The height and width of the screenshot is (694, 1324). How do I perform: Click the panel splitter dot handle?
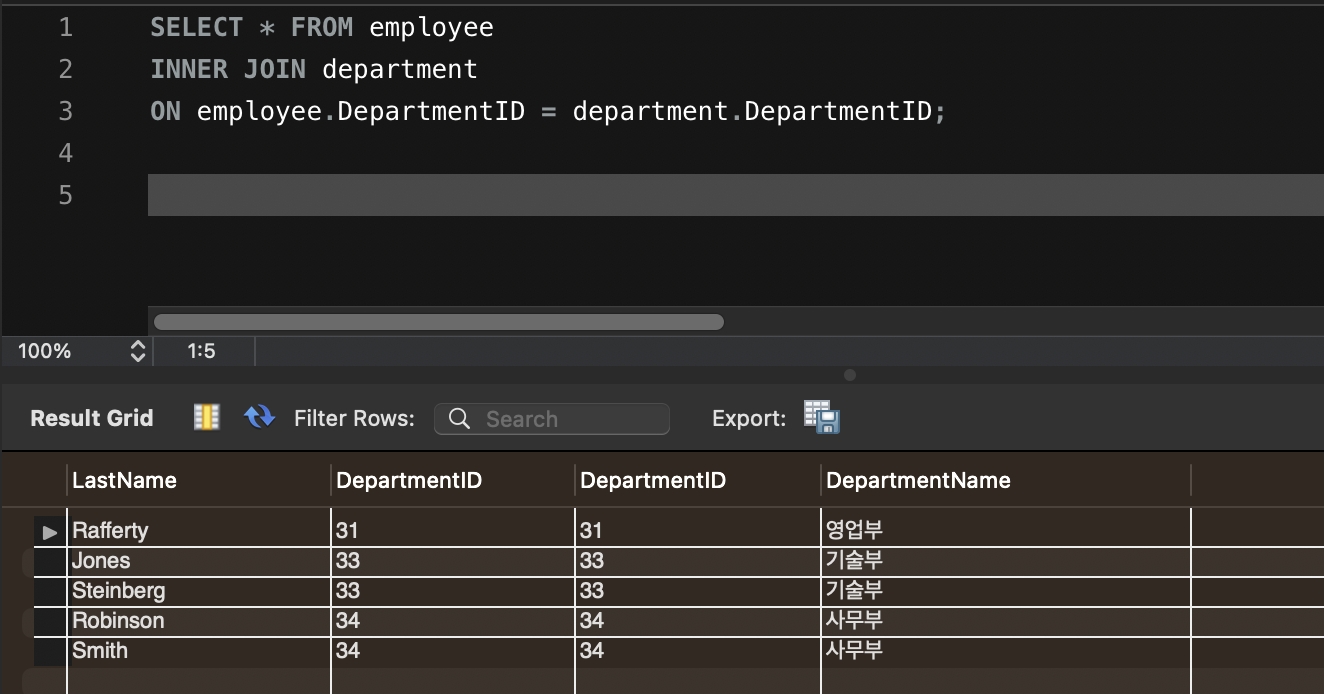pos(850,376)
